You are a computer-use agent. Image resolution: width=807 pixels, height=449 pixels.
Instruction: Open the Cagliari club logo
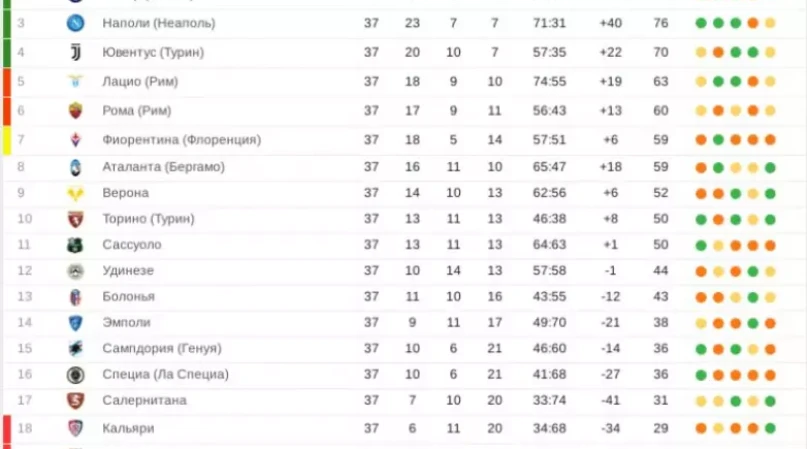pyautogui.click(x=75, y=428)
